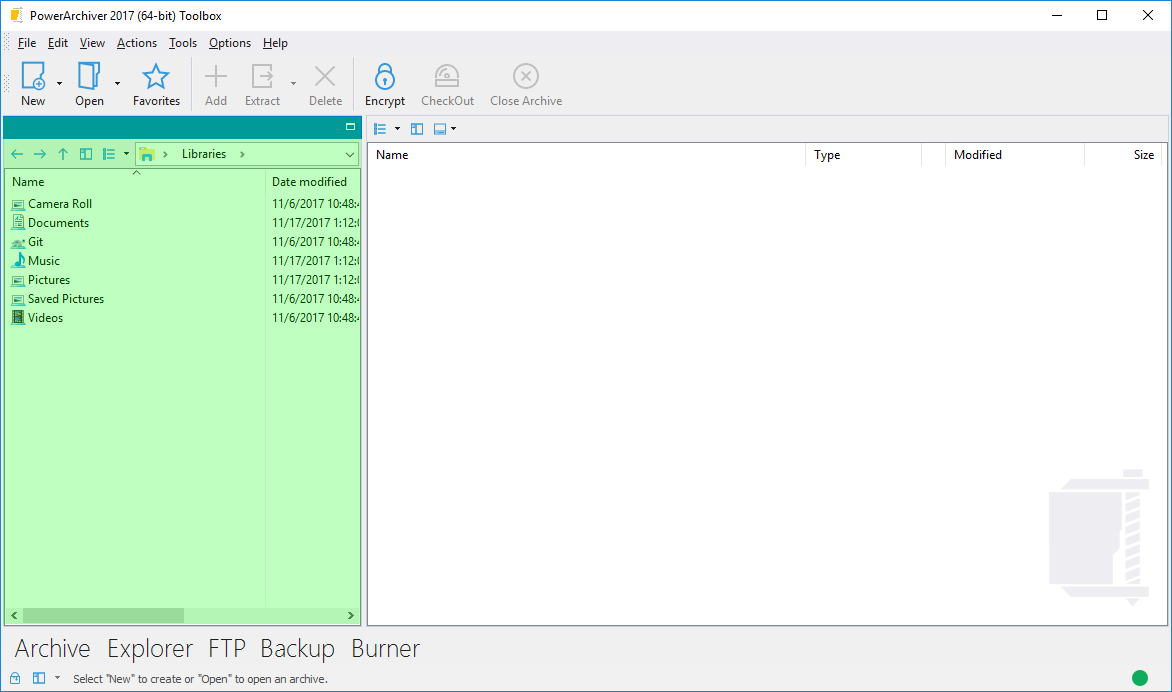Open the address bar history dropdown
The width and height of the screenshot is (1172, 692).
click(350, 155)
